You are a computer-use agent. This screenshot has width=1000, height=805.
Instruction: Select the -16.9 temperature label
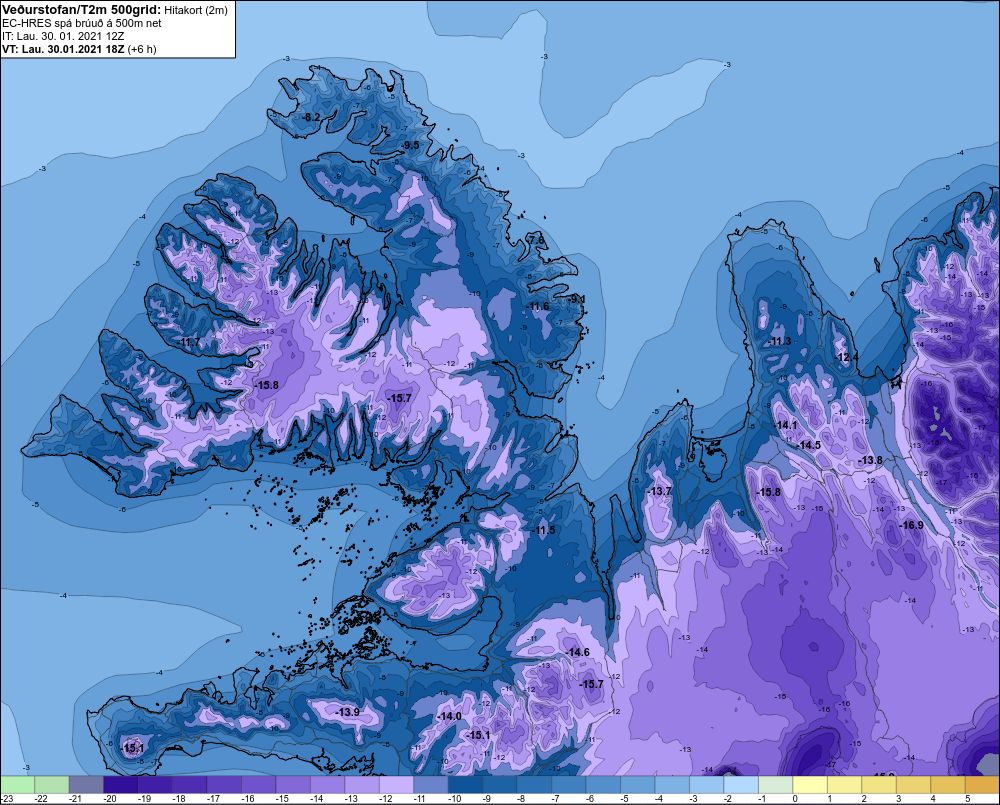911,525
